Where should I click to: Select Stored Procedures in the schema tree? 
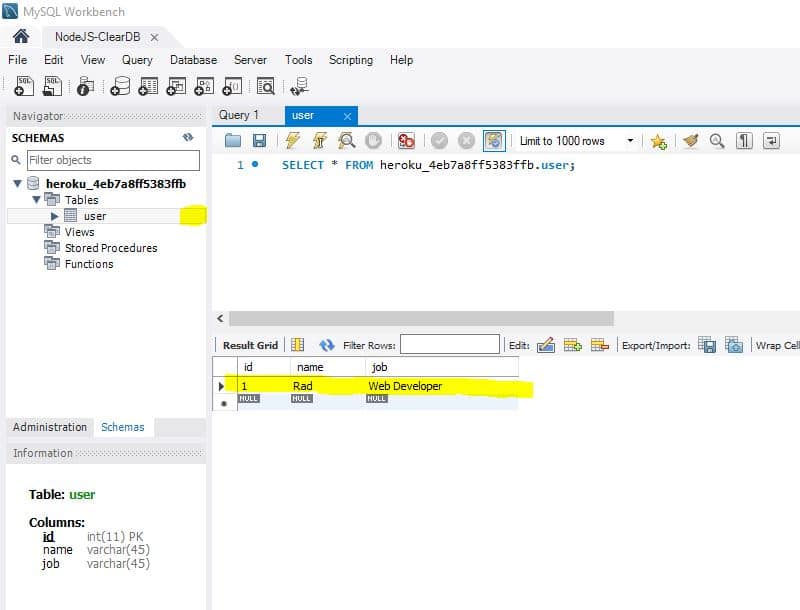111,248
